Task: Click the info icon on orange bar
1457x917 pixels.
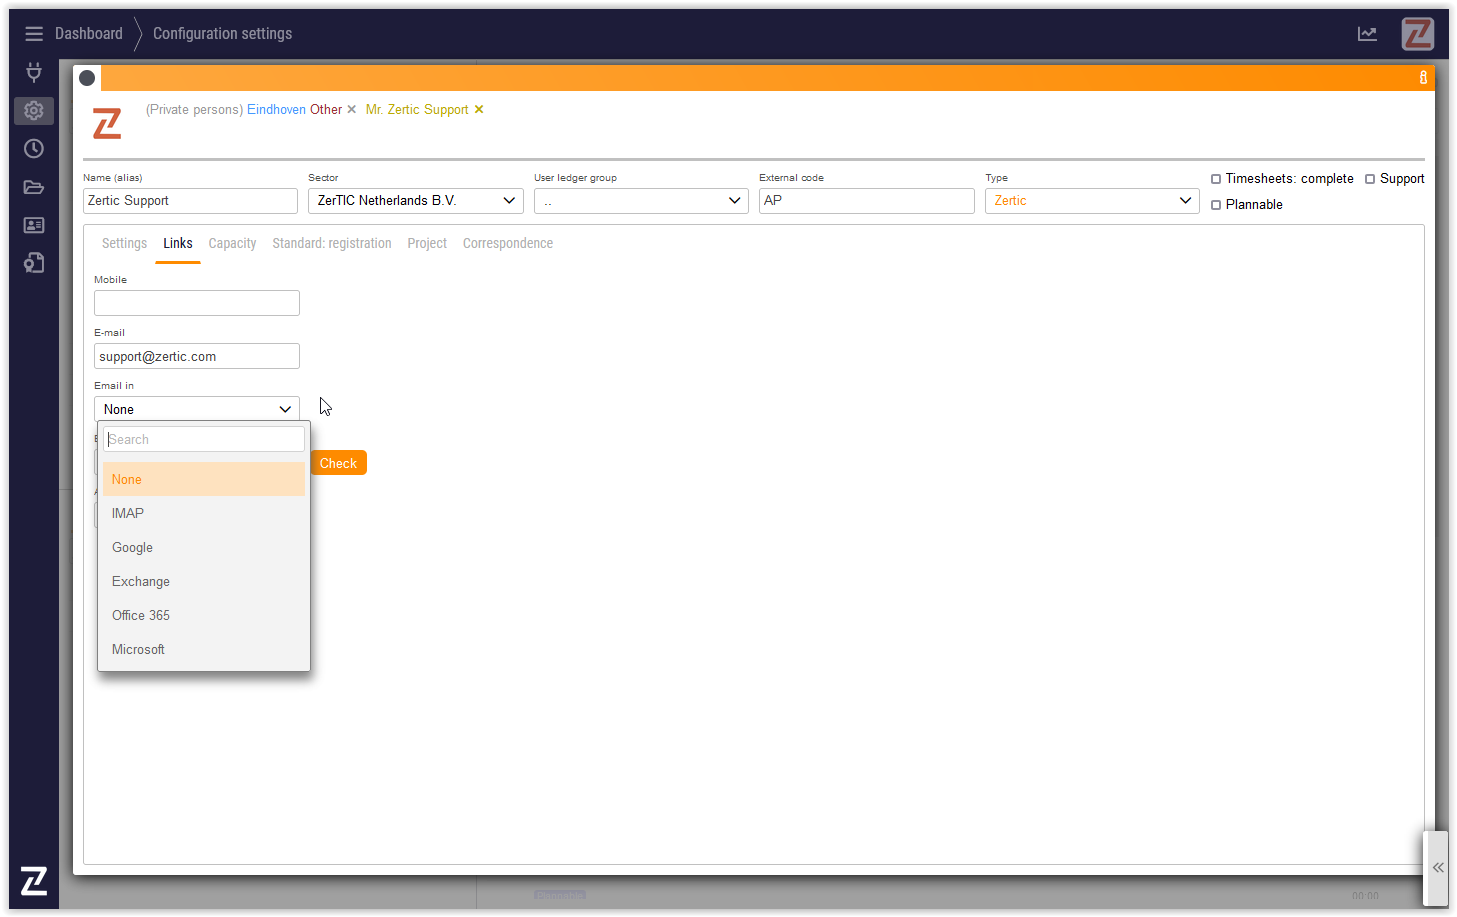Action: click(1423, 78)
